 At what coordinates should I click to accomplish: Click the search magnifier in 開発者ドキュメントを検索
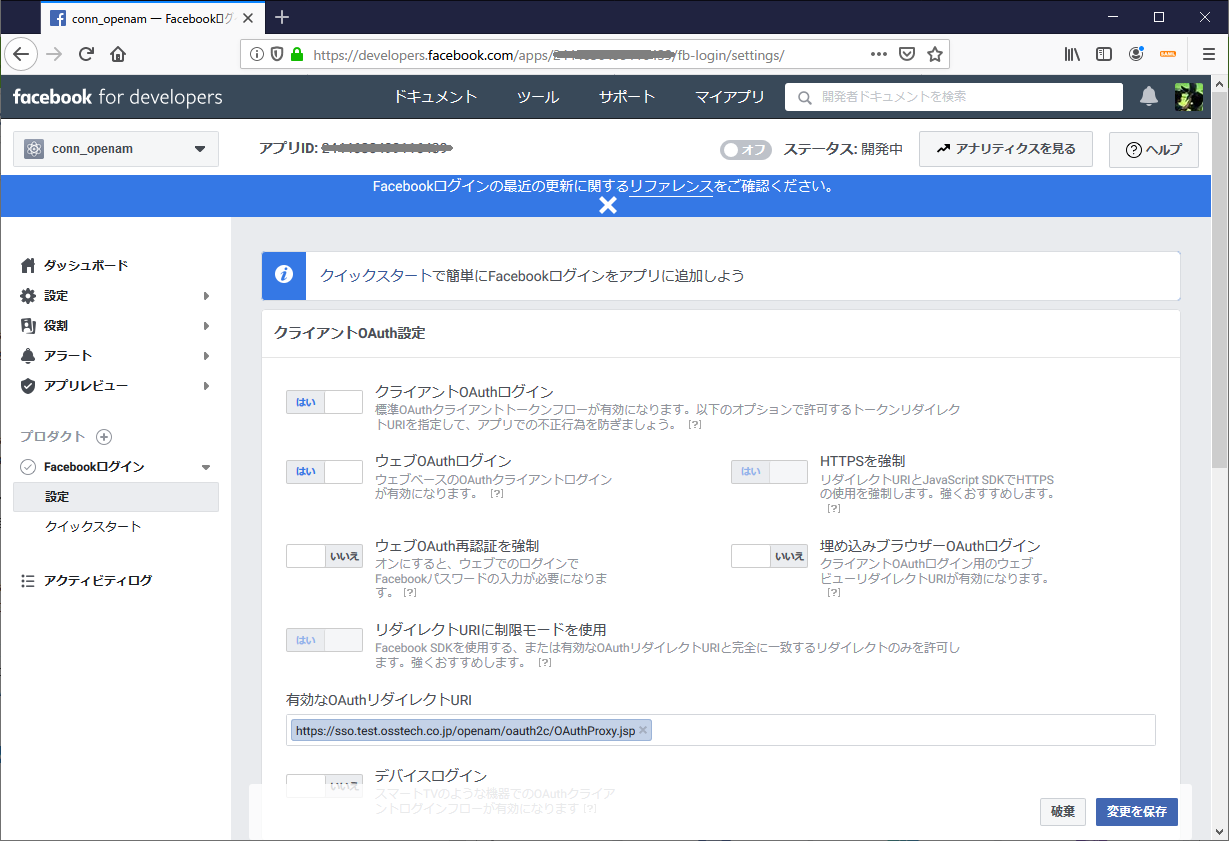[x=802, y=97]
